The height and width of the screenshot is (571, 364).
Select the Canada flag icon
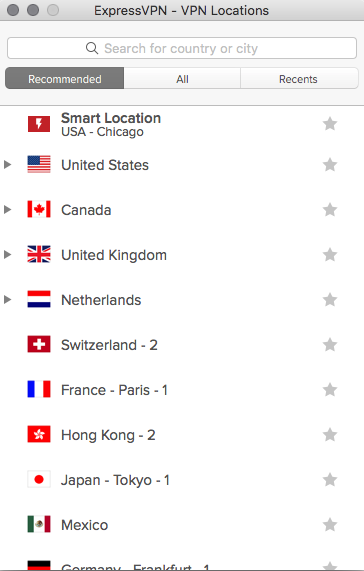[x=39, y=209]
